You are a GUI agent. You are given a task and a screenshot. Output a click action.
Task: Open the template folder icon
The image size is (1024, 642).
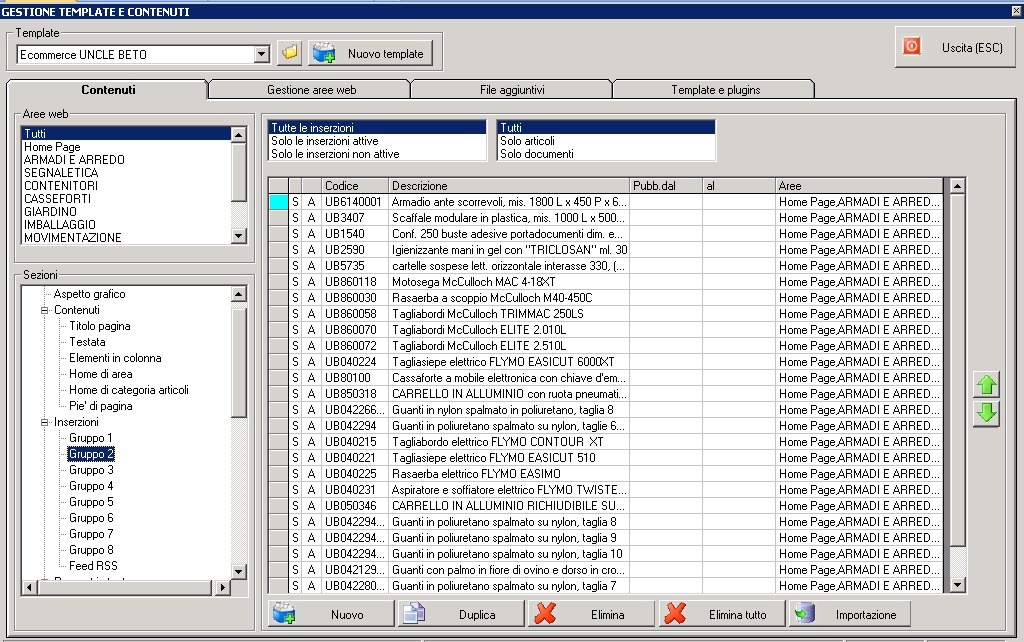pos(289,53)
